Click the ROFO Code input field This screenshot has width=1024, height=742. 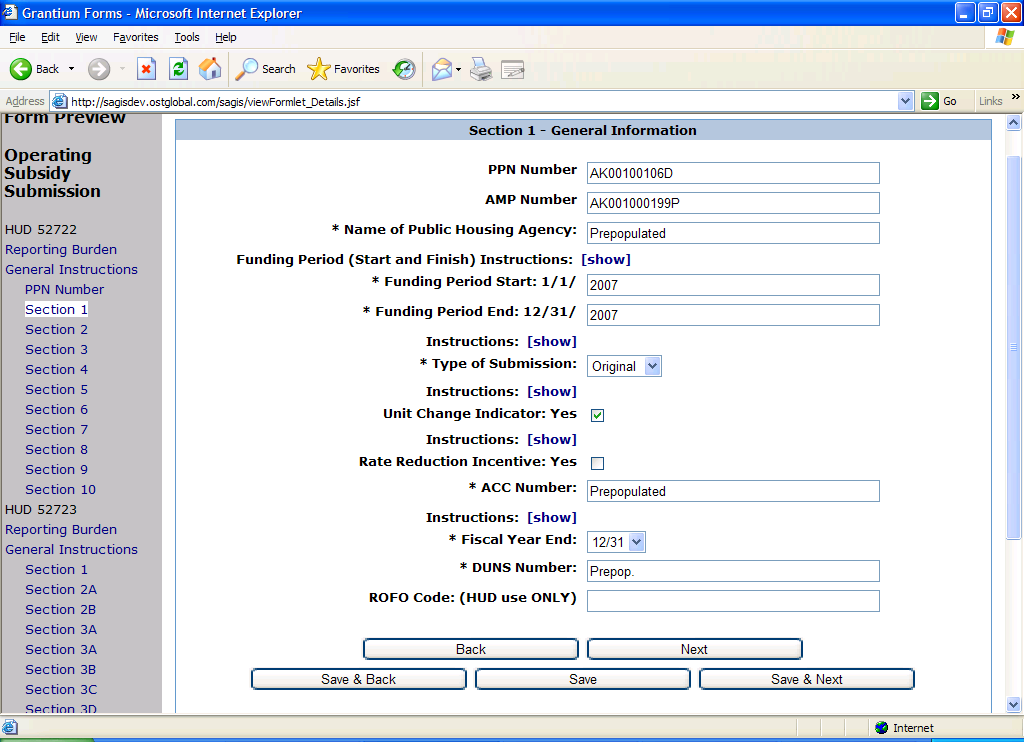(733, 601)
